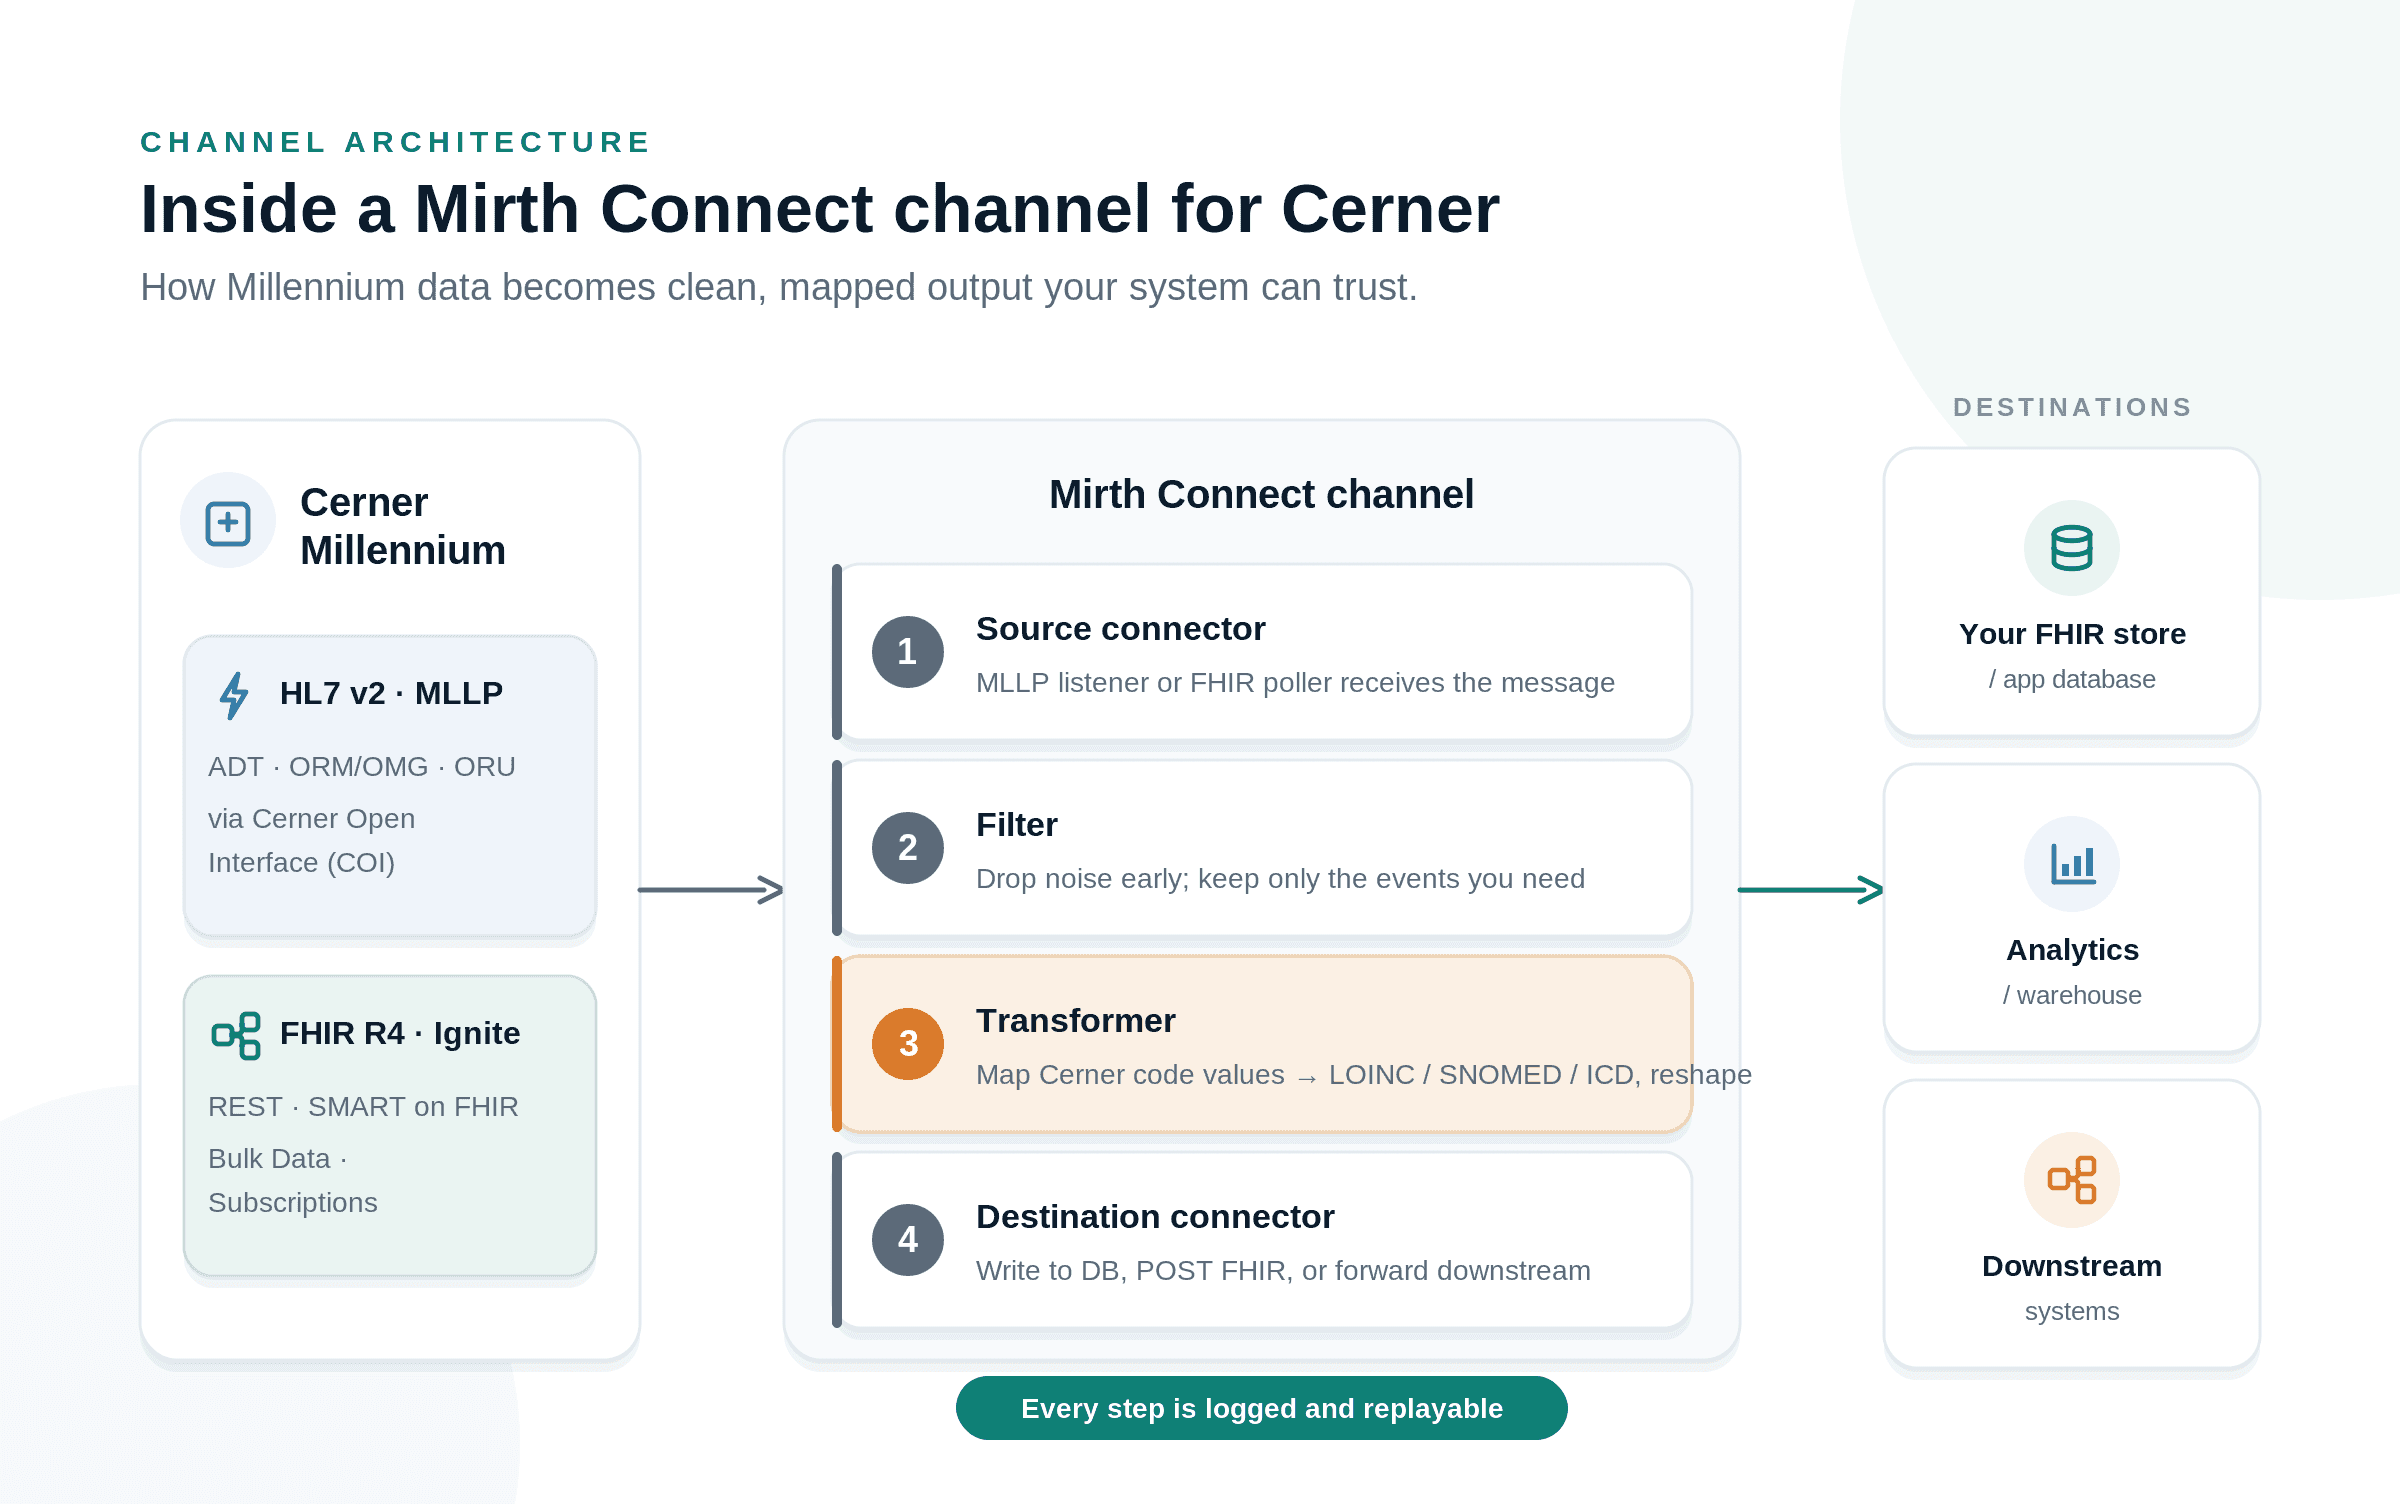Click 'Drop noise early' description
This screenshot has height=1504, width=2400.
click(1280, 879)
